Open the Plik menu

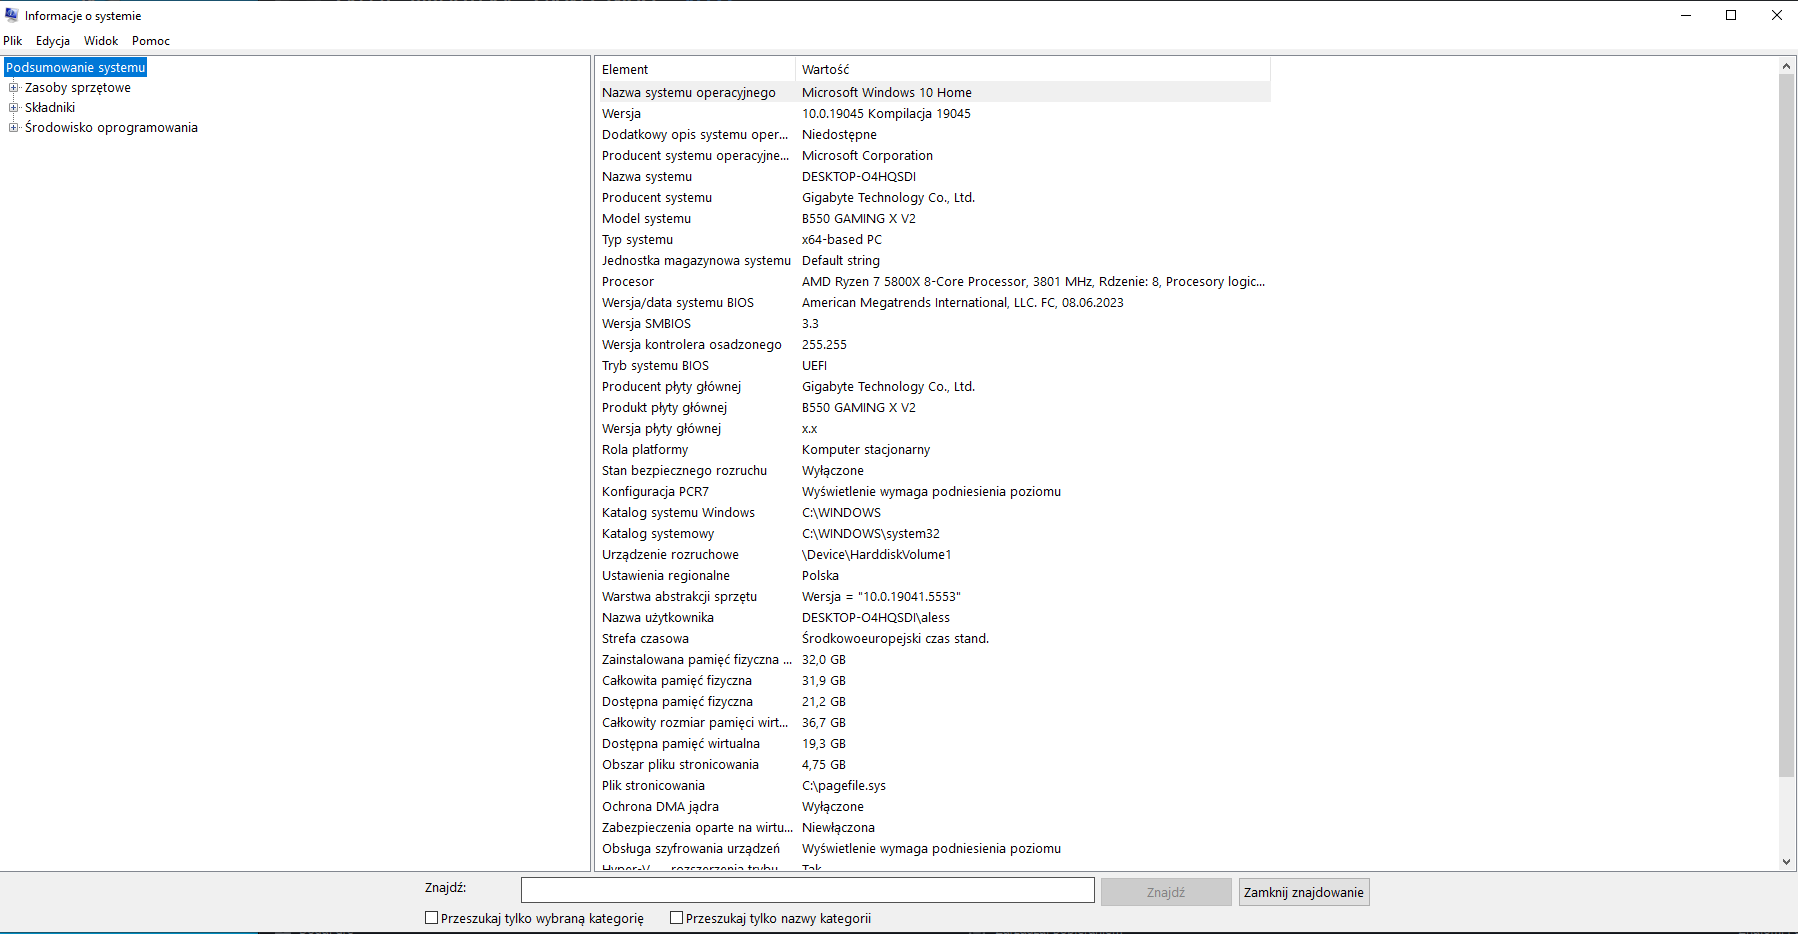pos(13,41)
